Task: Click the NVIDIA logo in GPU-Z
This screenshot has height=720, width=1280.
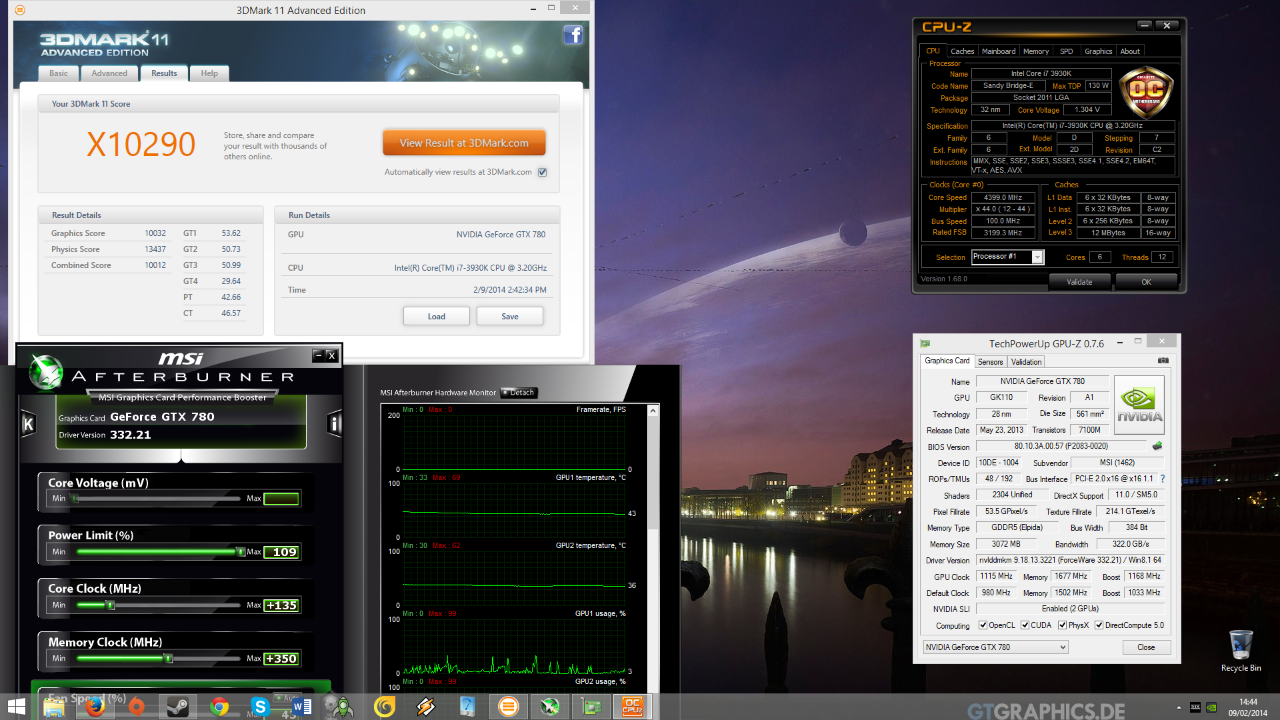Action: 1140,405
